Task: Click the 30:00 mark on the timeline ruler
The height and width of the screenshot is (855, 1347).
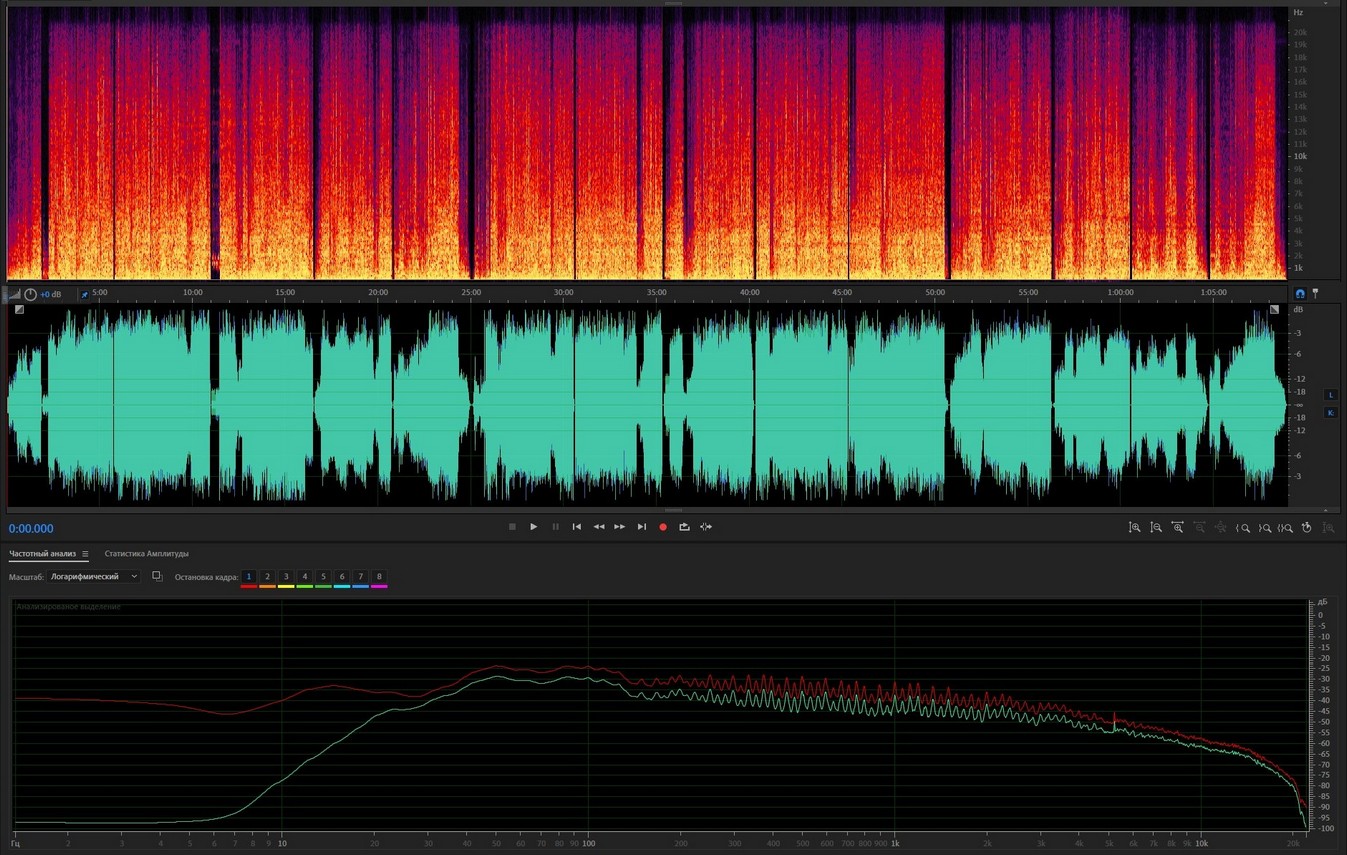Action: (564, 293)
